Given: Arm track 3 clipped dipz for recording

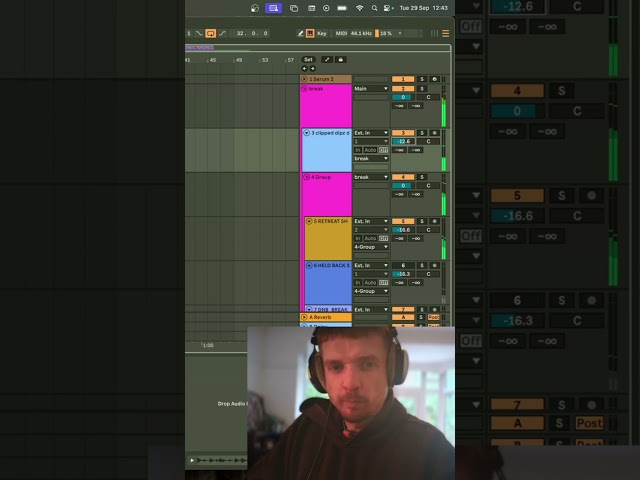Looking at the screenshot, I should pyautogui.click(x=434, y=133).
